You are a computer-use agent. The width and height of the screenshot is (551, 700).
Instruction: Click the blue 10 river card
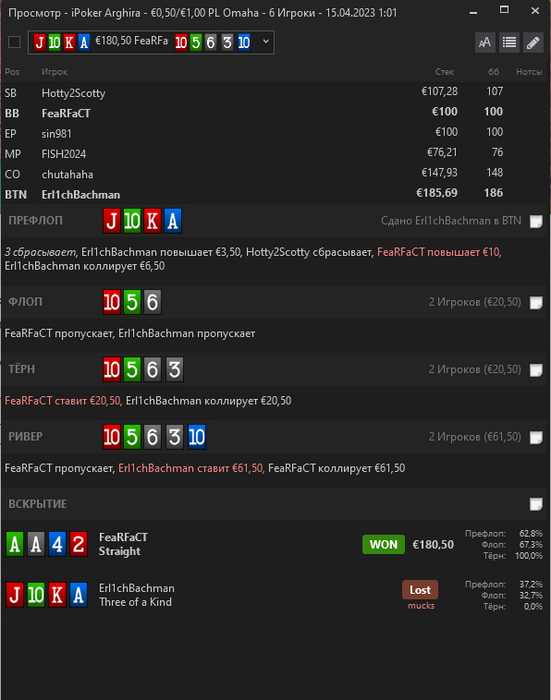196,437
